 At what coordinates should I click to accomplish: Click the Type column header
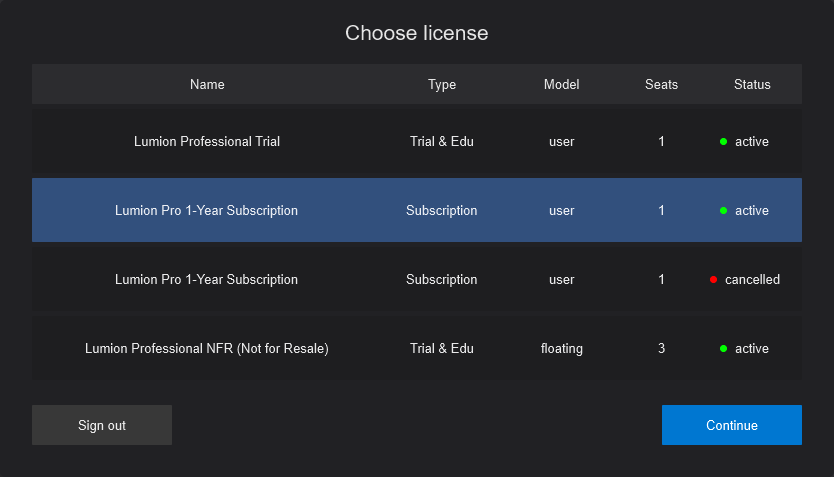point(441,85)
